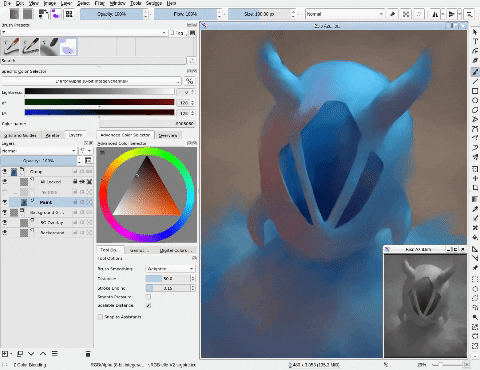
Task: Move the layer up
Action: [43, 353]
